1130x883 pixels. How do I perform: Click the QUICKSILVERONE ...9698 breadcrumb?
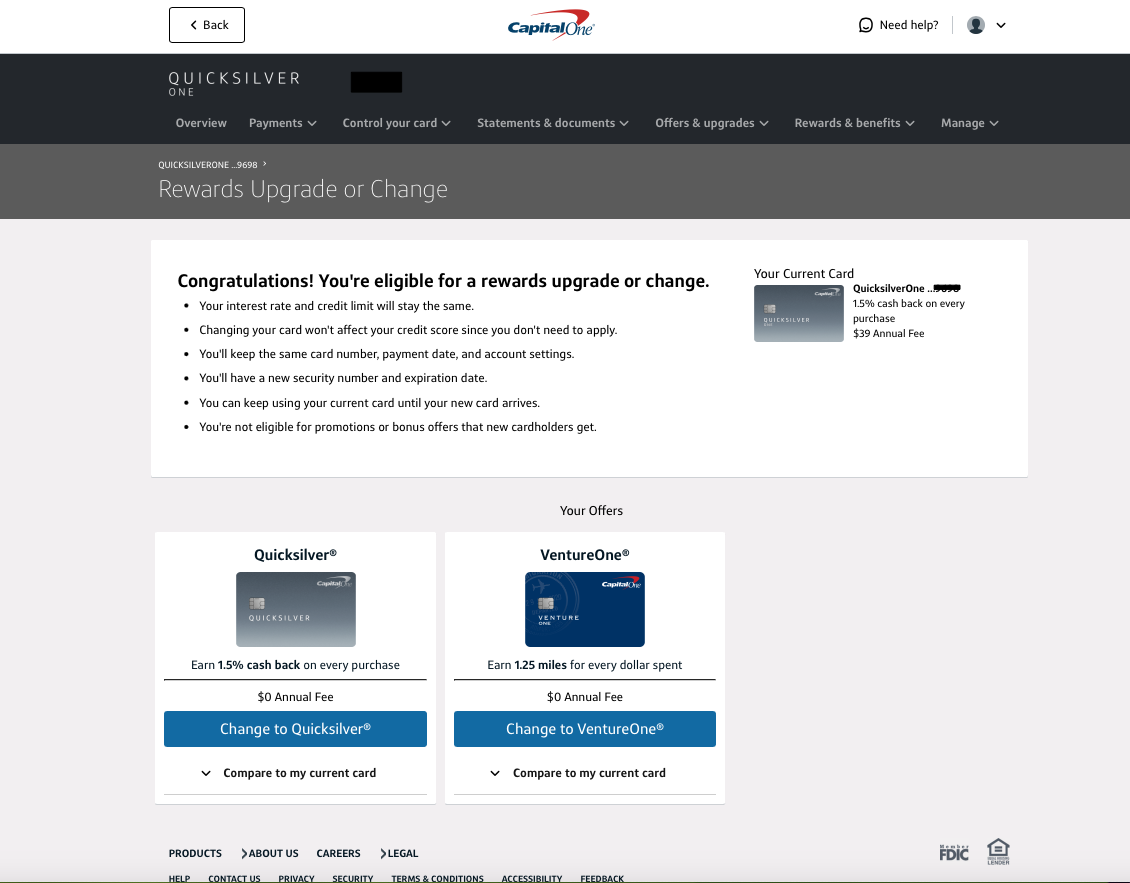pyautogui.click(x=207, y=164)
